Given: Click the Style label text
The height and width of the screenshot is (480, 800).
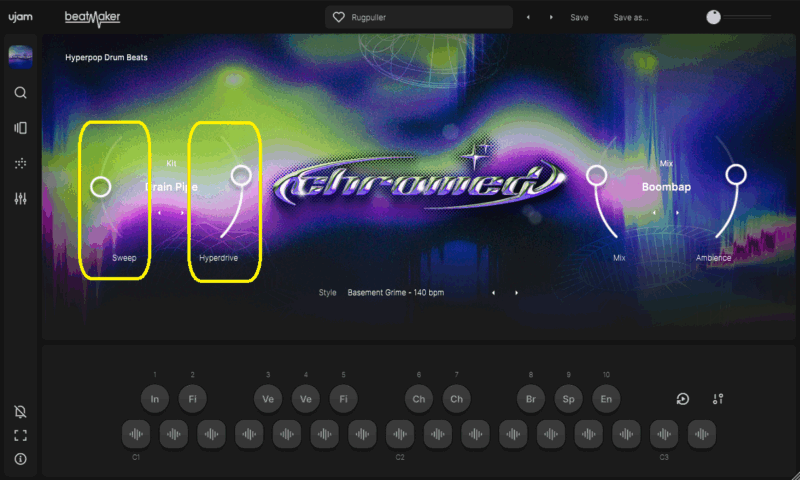Looking at the screenshot, I should click(328, 293).
